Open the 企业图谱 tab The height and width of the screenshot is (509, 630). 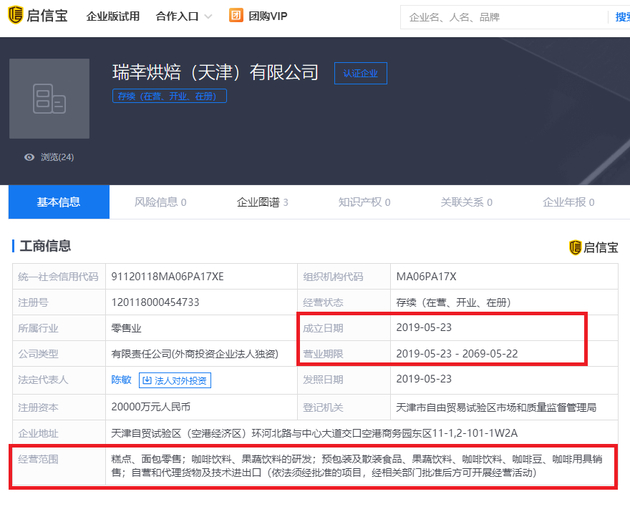(262, 202)
